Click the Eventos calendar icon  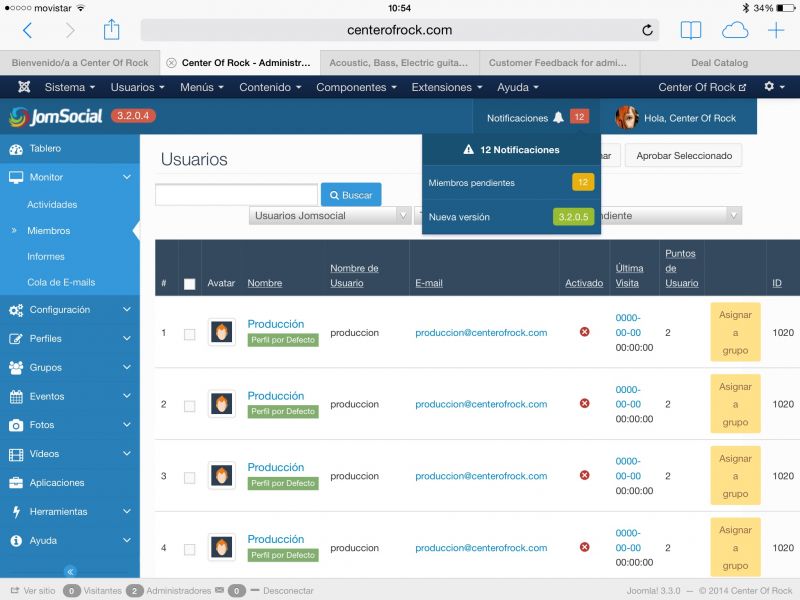point(16,396)
